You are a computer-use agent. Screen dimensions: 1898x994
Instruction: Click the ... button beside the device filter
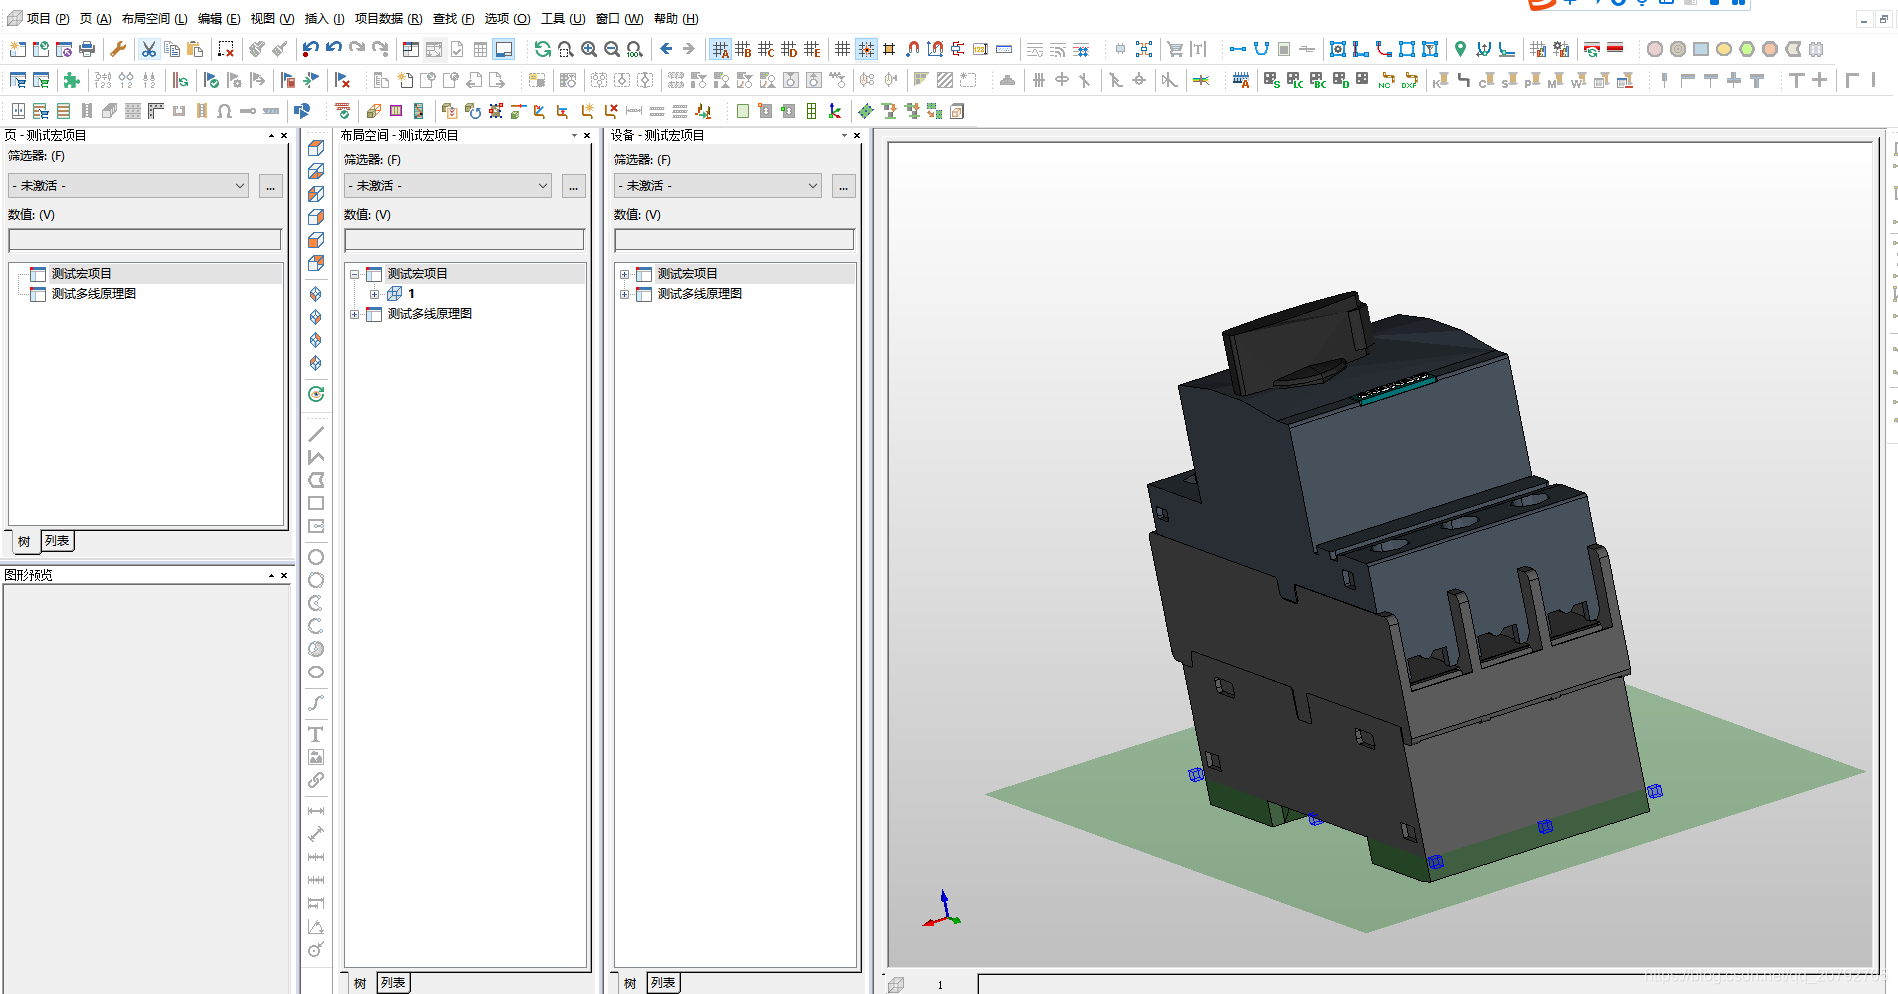pos(844,186)
